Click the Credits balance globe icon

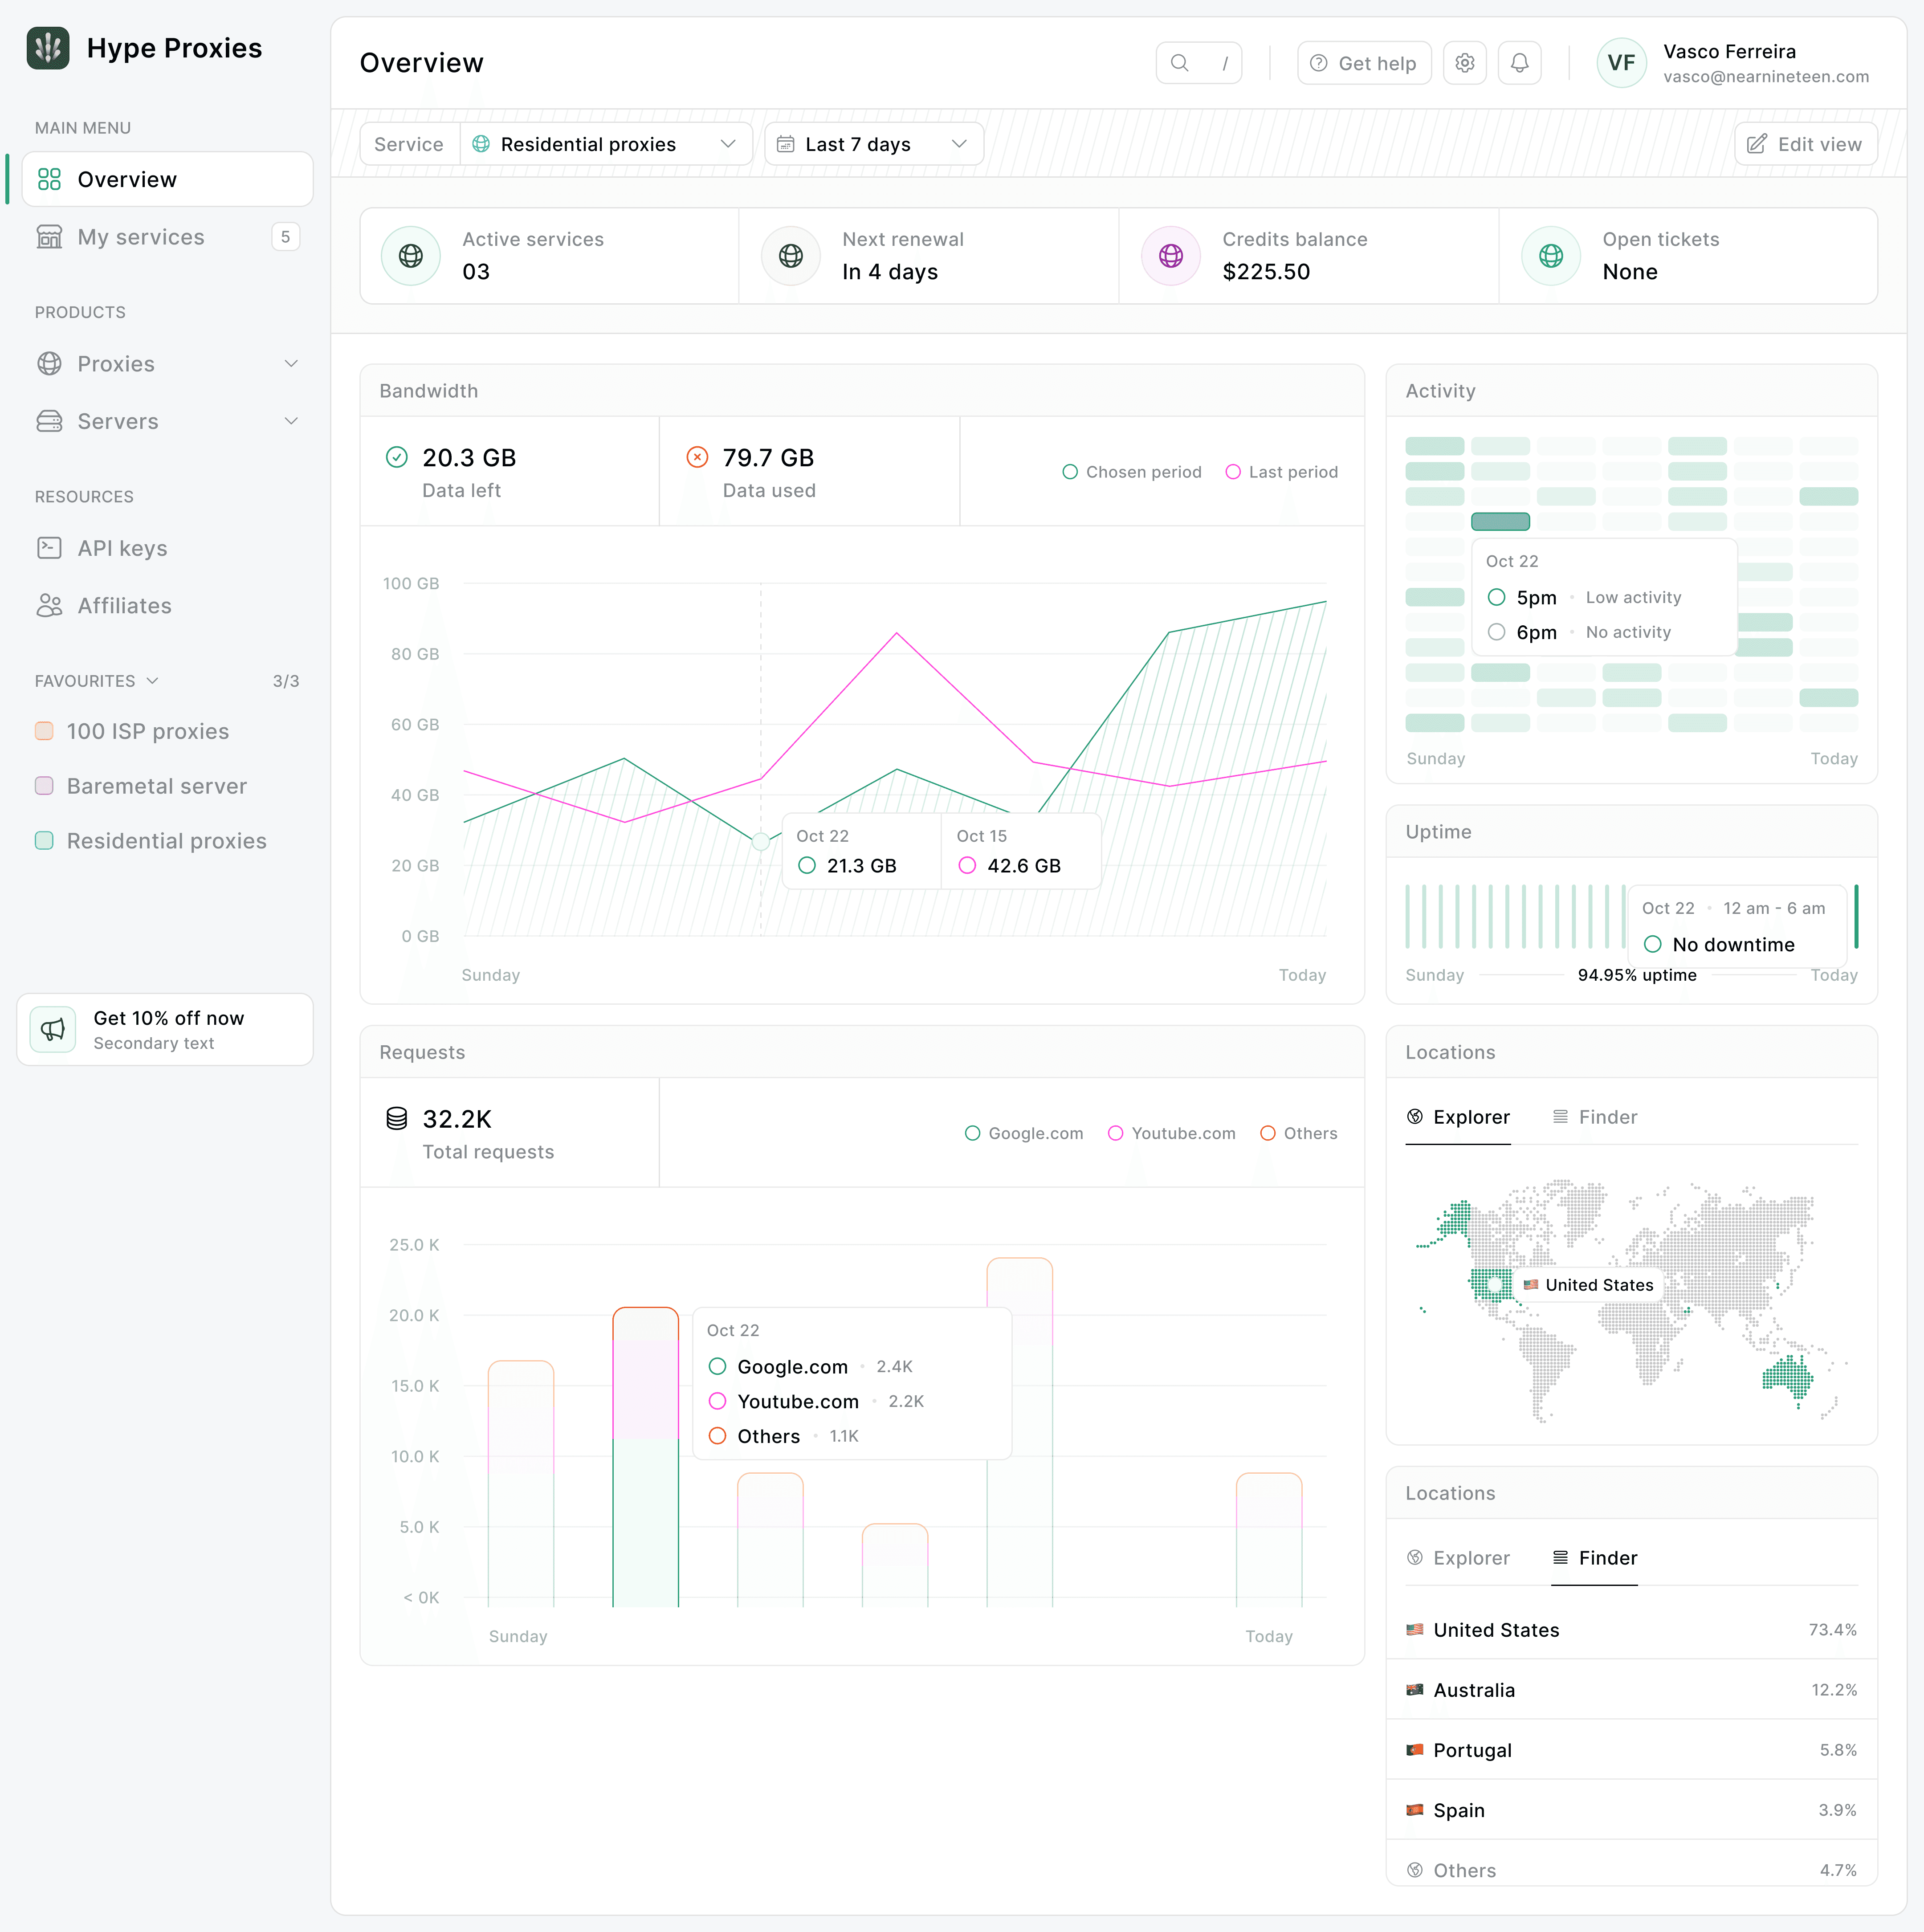[x=1170, y=256]
